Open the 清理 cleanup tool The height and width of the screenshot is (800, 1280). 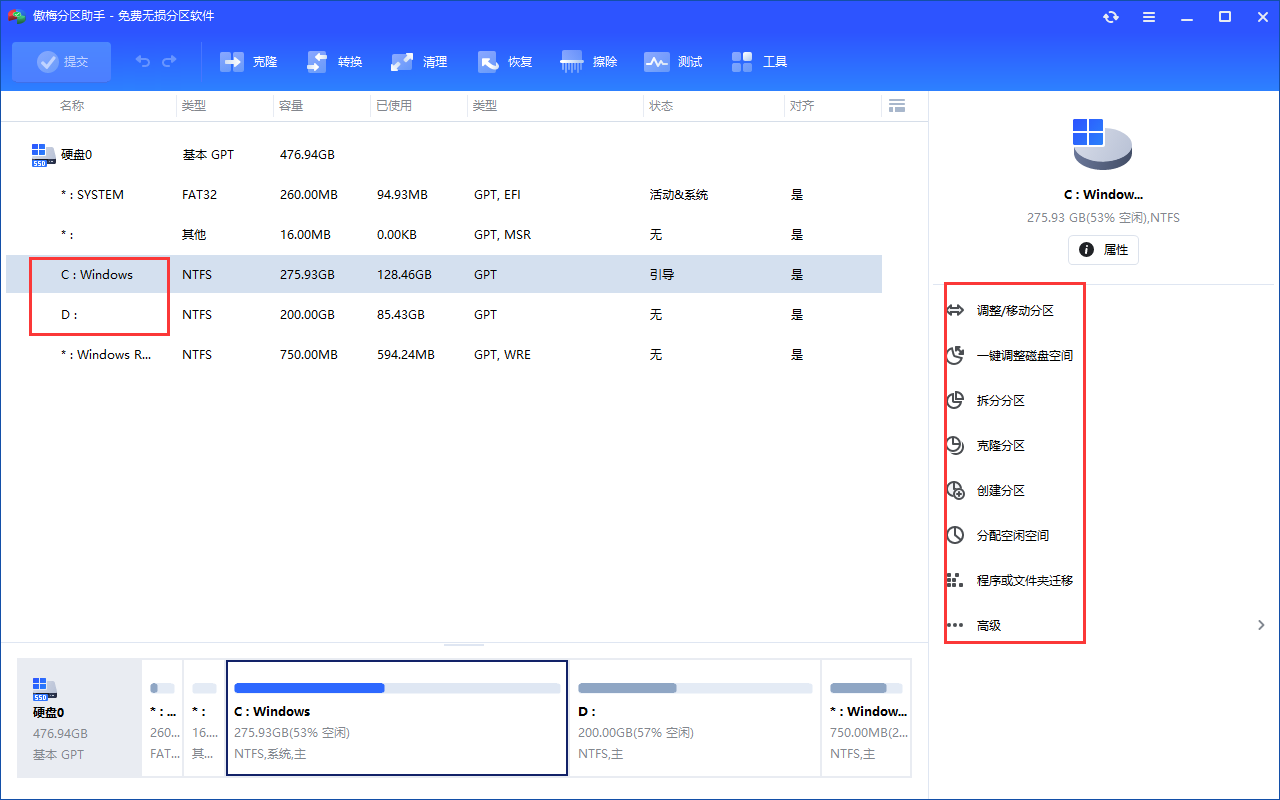tap(419, 62)
